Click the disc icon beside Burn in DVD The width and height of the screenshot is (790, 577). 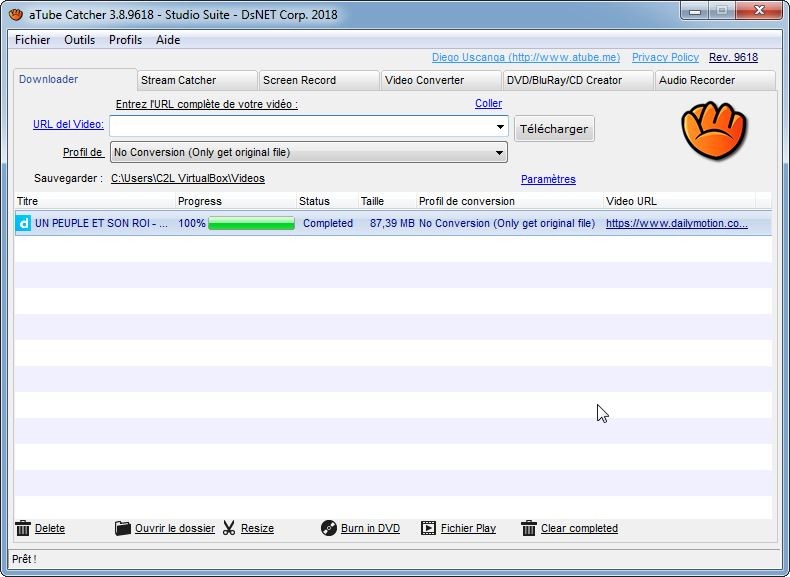(328, 528)
